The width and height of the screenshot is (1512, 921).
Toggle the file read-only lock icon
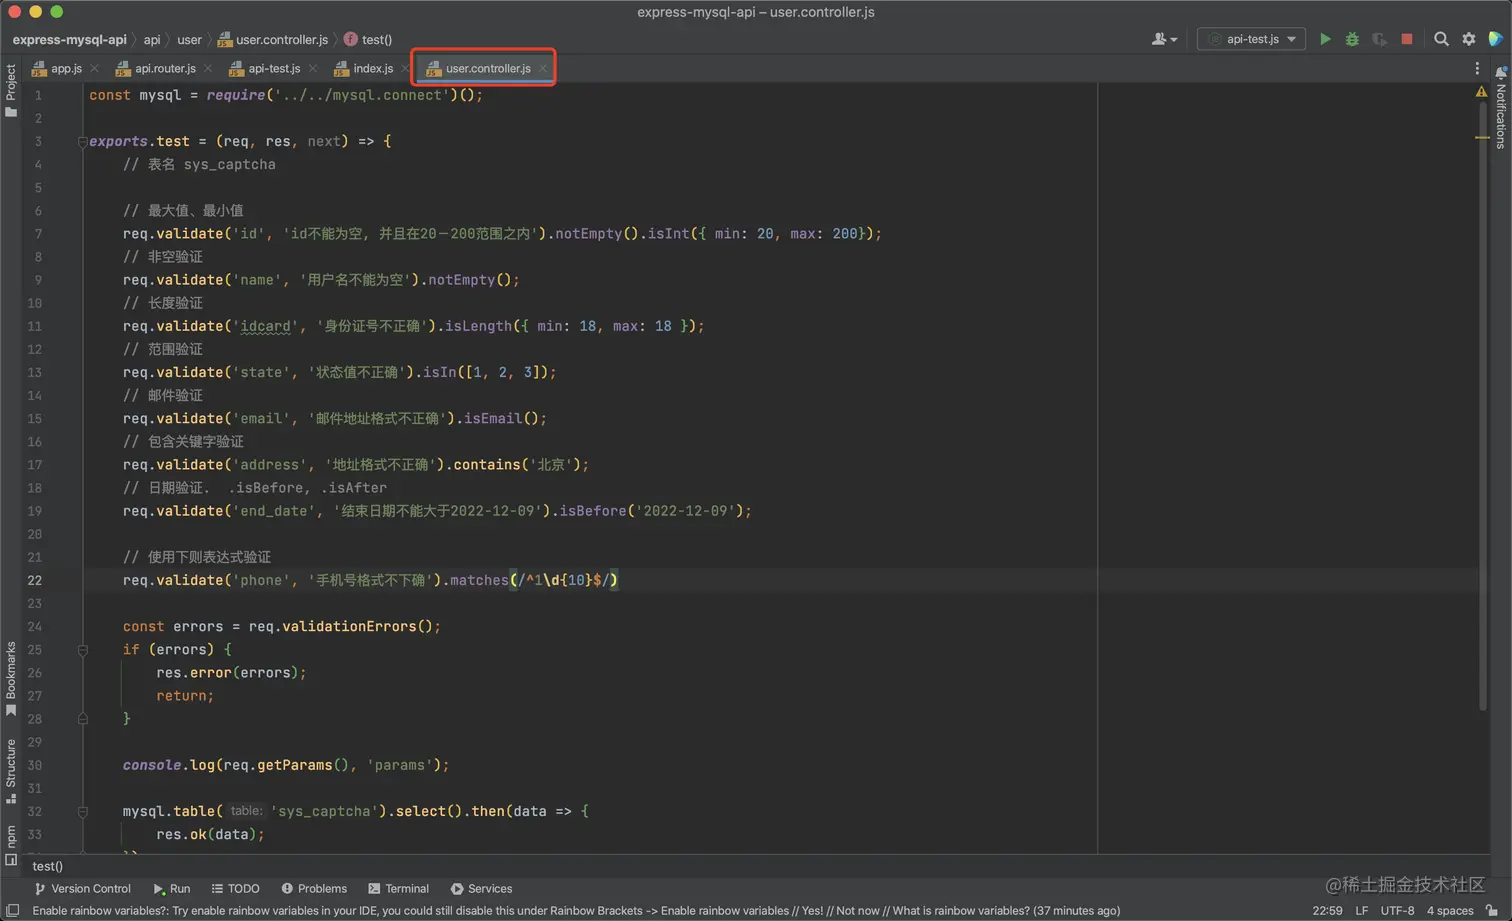1492,910
